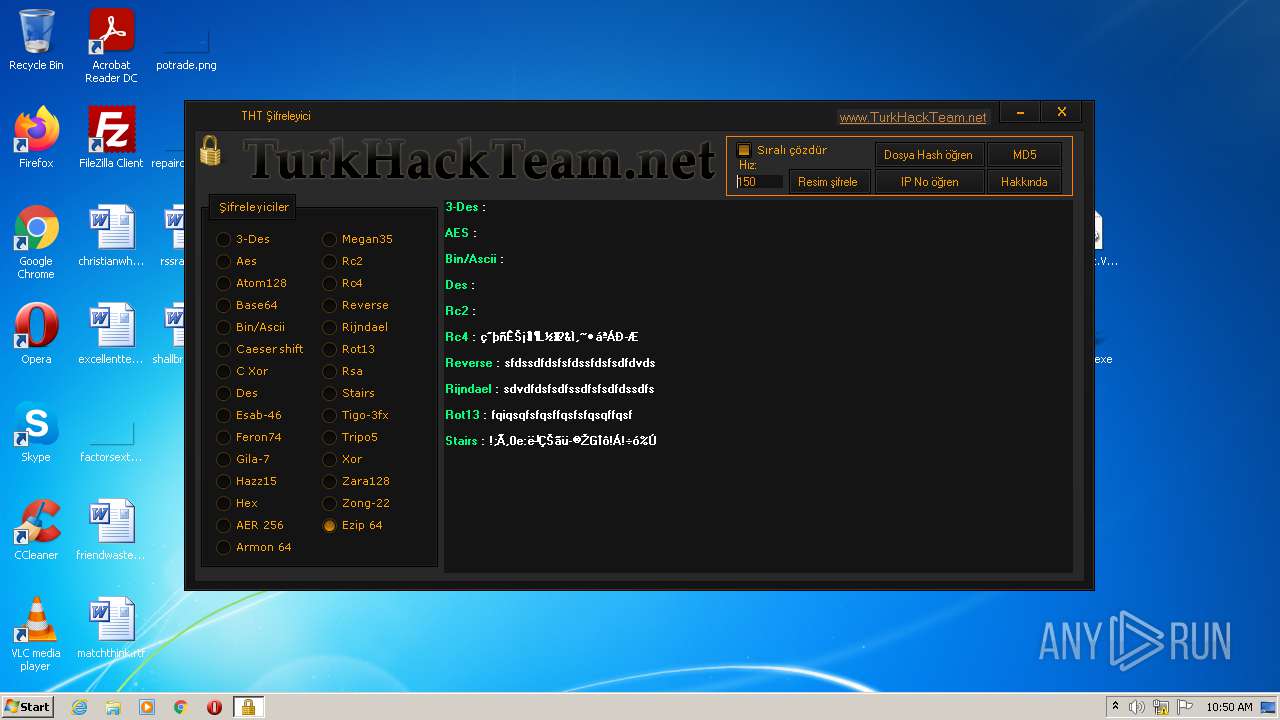The height and width of the screenshot is (720, 1280).
Task: Open friendwaste... Word document
Action: click(x=111, y=530)
